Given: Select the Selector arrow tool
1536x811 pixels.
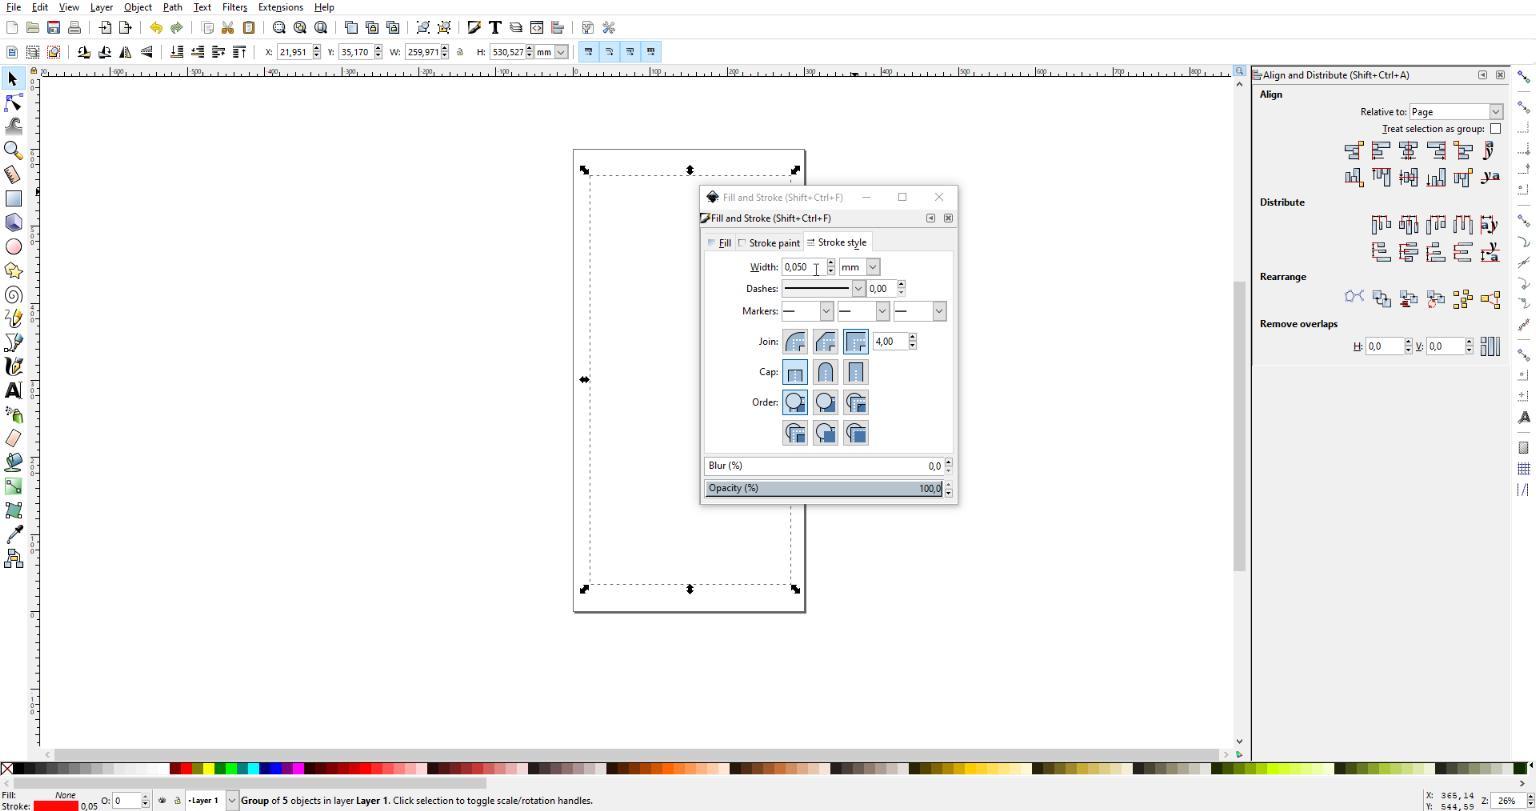Looking at the screenshot, I should (13, 78).
